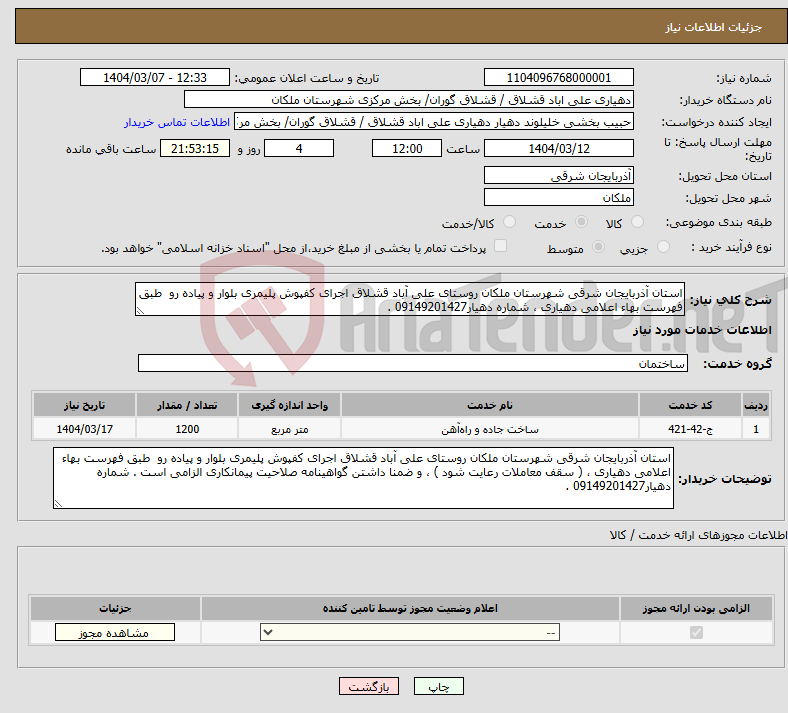The image size is (788, 713).
Task: Click the الزامی بودن ارائه مجوز column header
Action: pos(696,608)
